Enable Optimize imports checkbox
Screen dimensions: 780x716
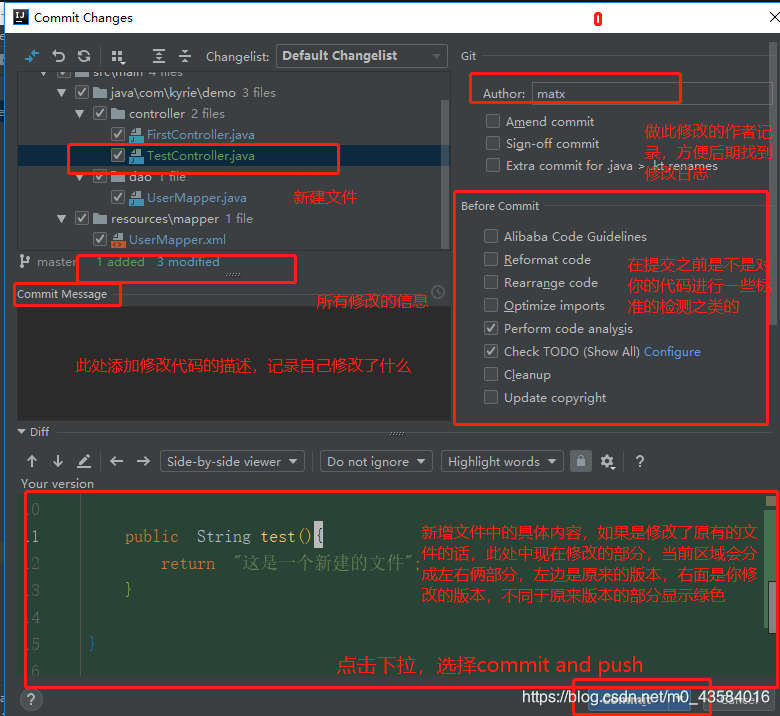click(490, 305)
